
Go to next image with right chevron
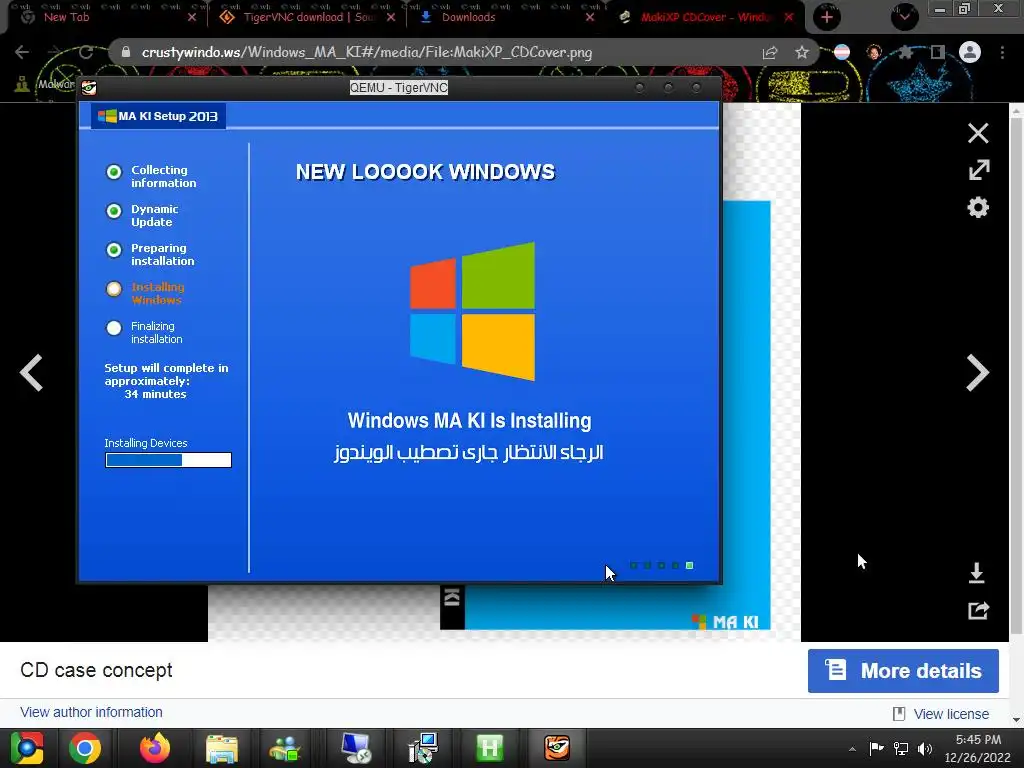click(x=977, y=373)
